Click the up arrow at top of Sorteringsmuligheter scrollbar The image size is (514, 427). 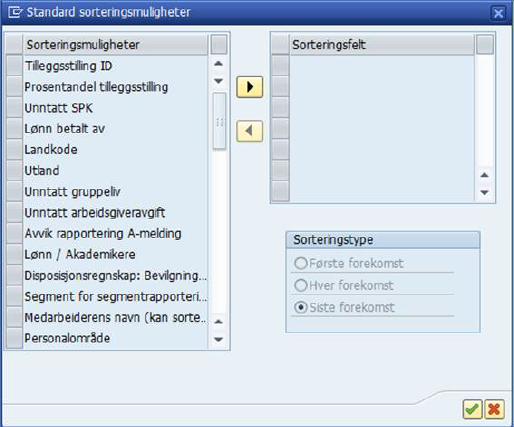pos(219,63)
